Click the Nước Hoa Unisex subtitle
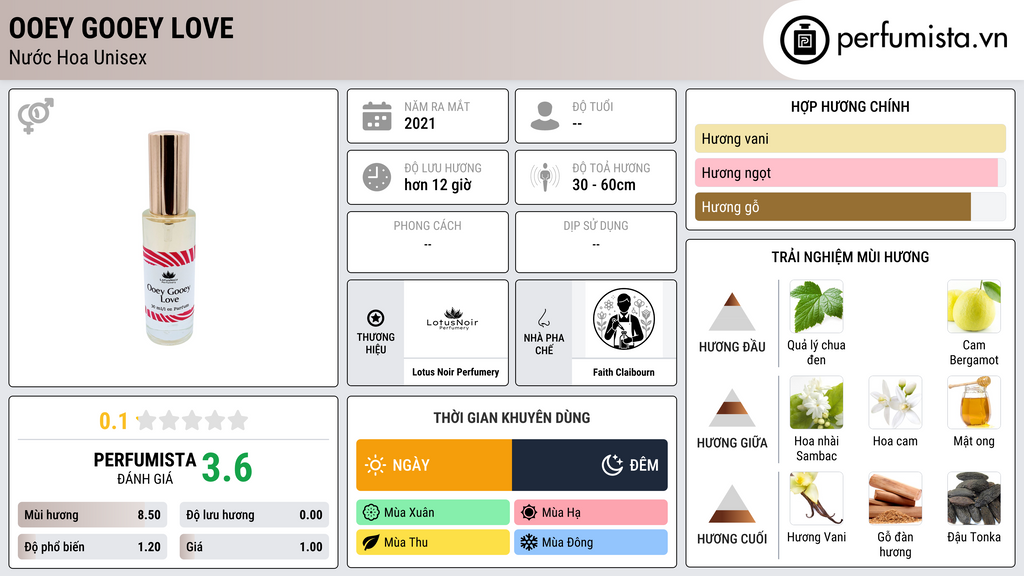1024x576 pixels. point(78,57)
